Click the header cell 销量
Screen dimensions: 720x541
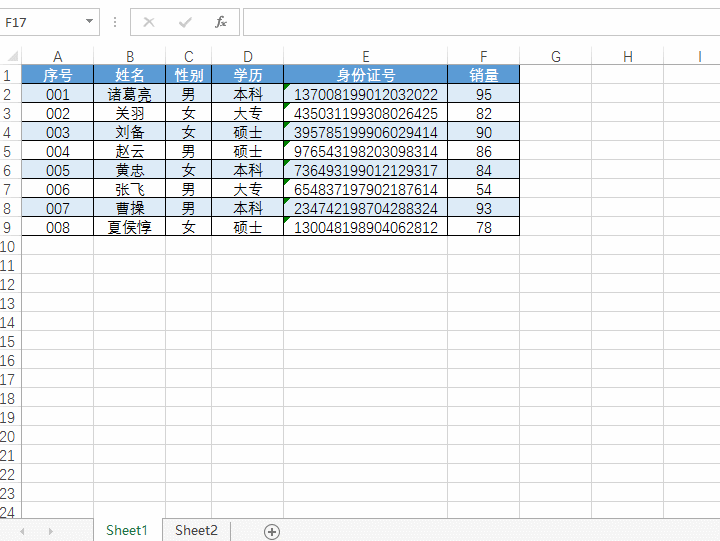tap(484, 75)
